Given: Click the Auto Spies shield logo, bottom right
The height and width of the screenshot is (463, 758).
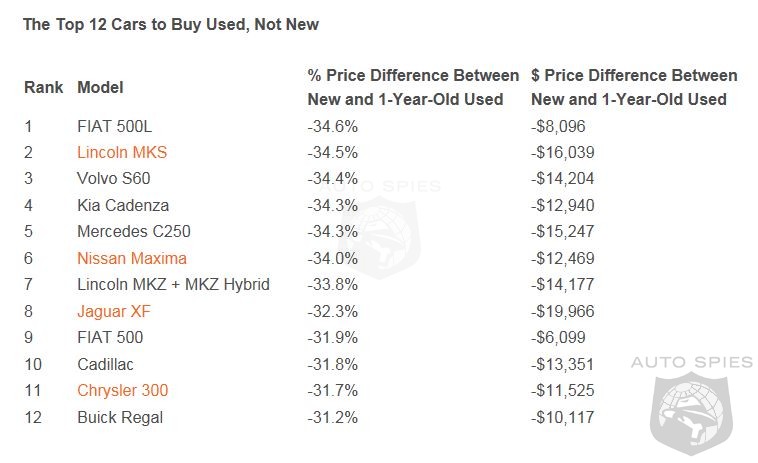Looking at the screenshot, I should pyautogui.click(x=695, y=412).
